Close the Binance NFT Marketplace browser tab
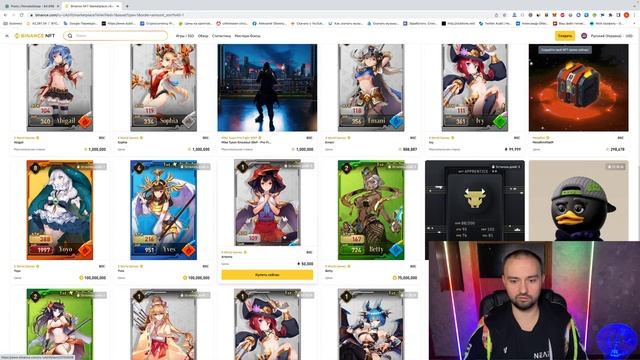The height and width of the screenshot is (360, 640). [x=118, y=6]
